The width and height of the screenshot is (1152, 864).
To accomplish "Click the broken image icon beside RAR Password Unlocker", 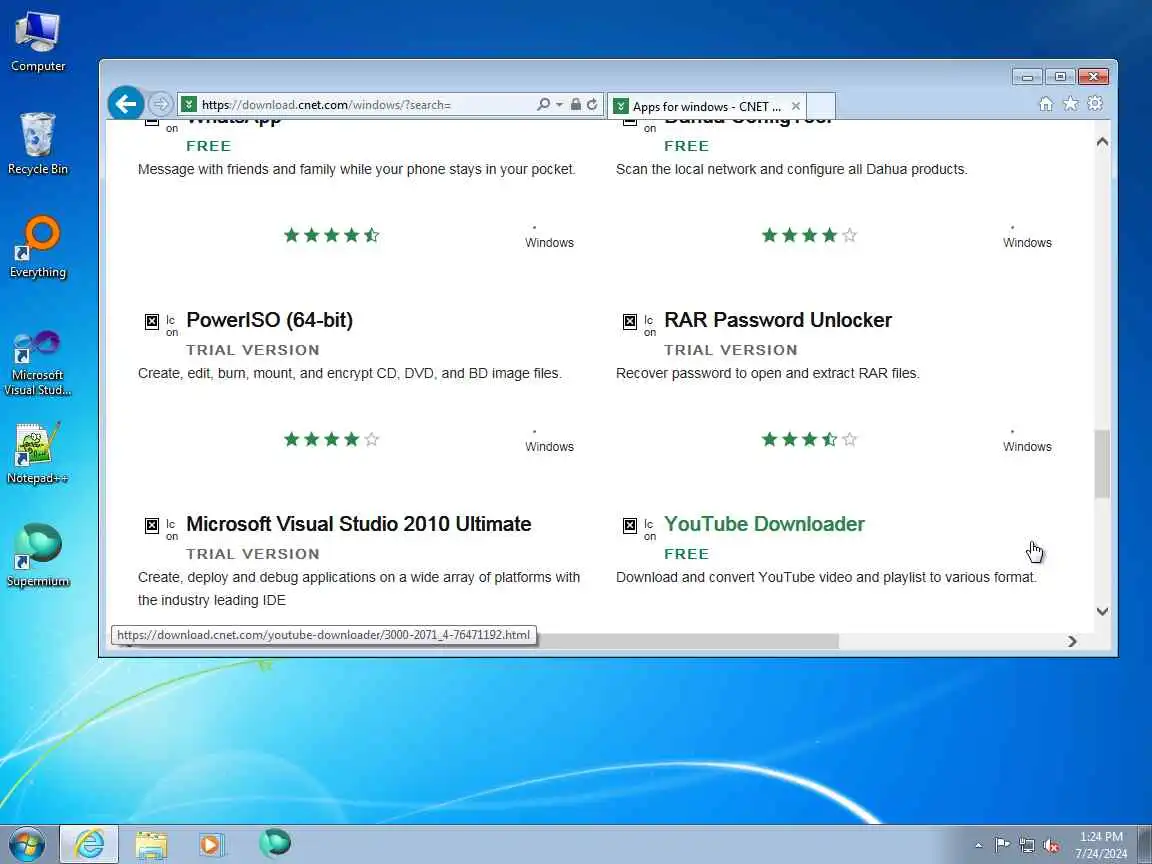I will 630,321.
